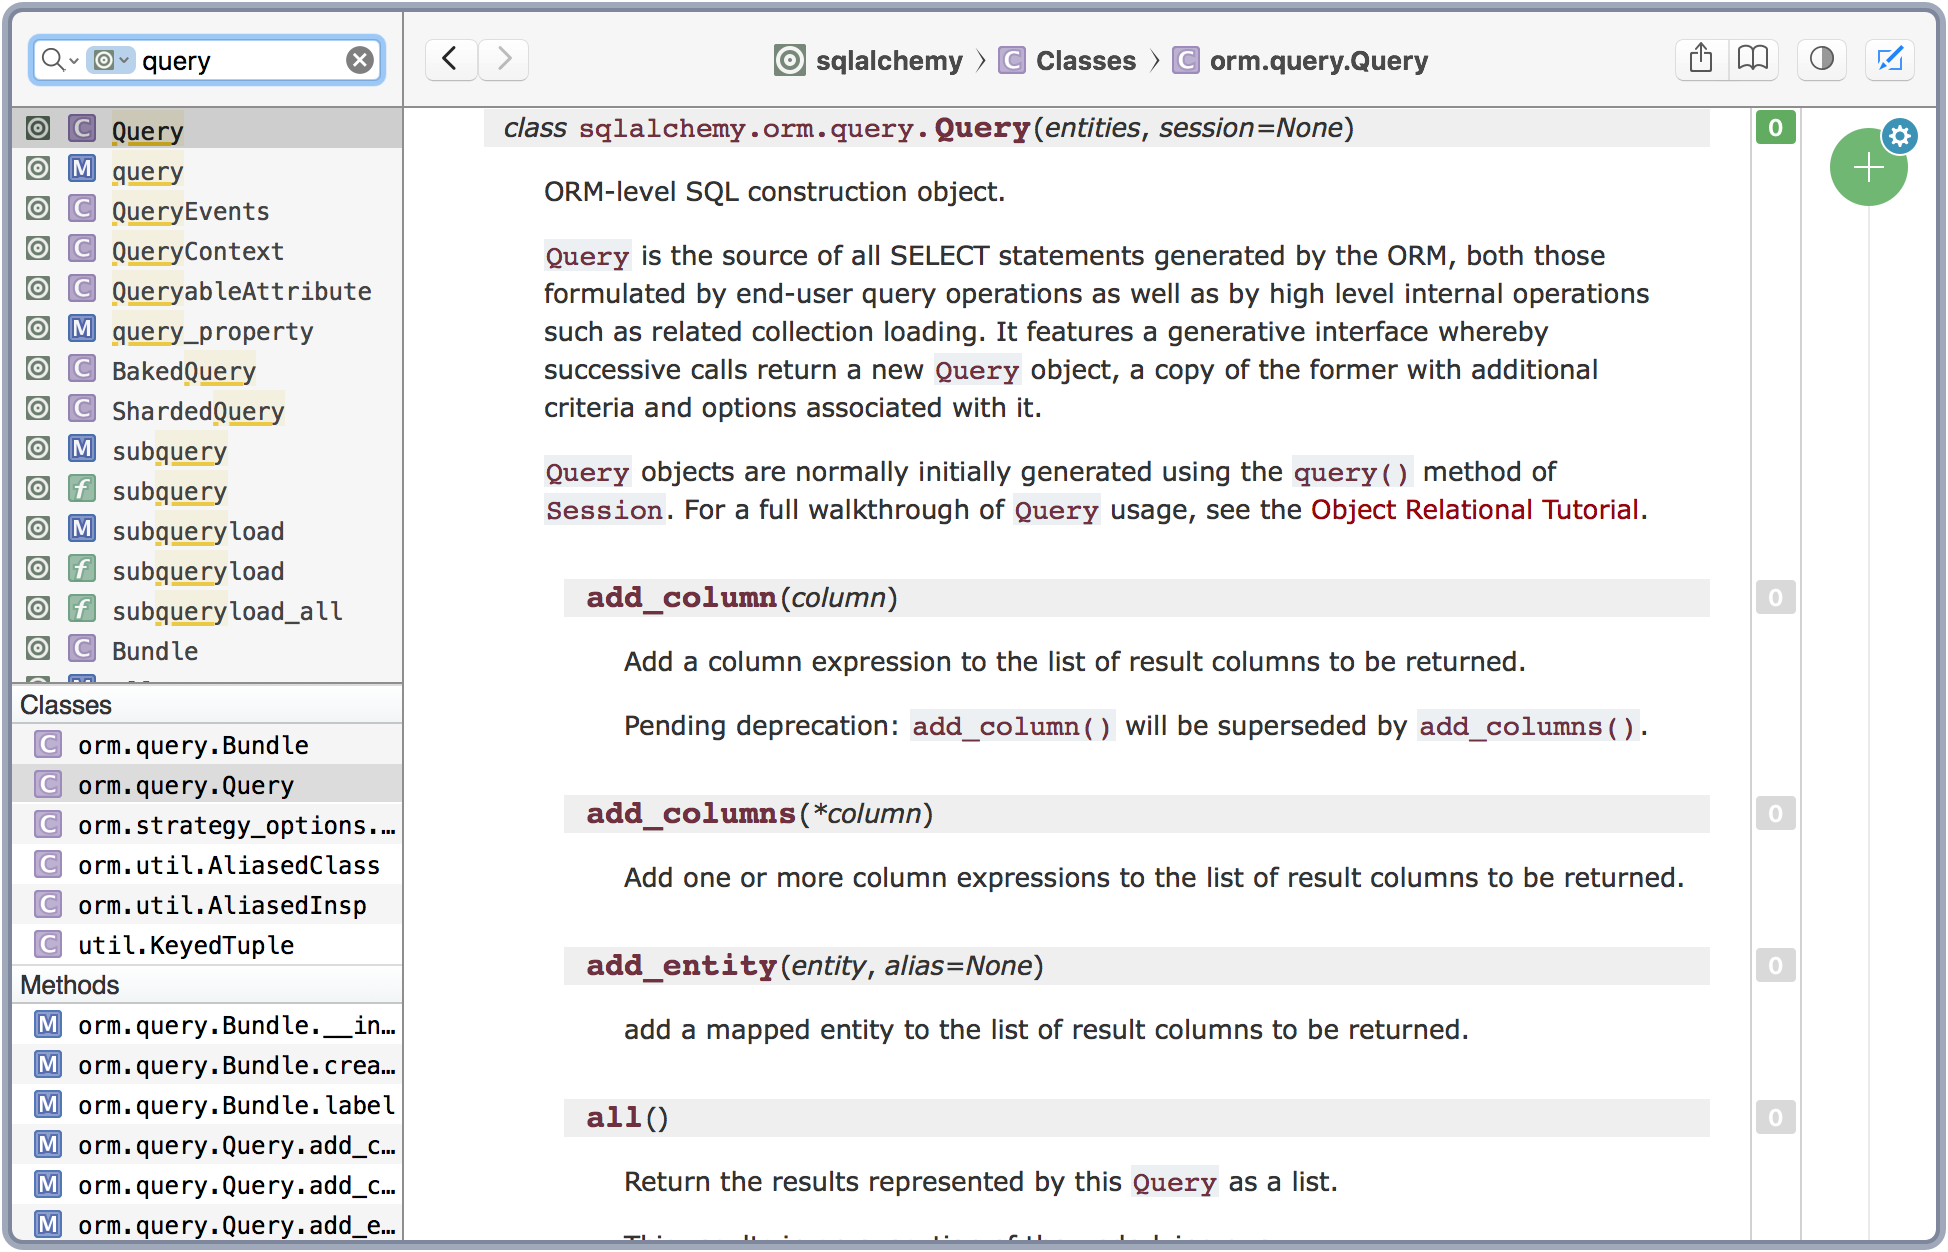Select the QueryEvents class result
This screenshot has width=1948, height=1252.
(x=190, y=211)
